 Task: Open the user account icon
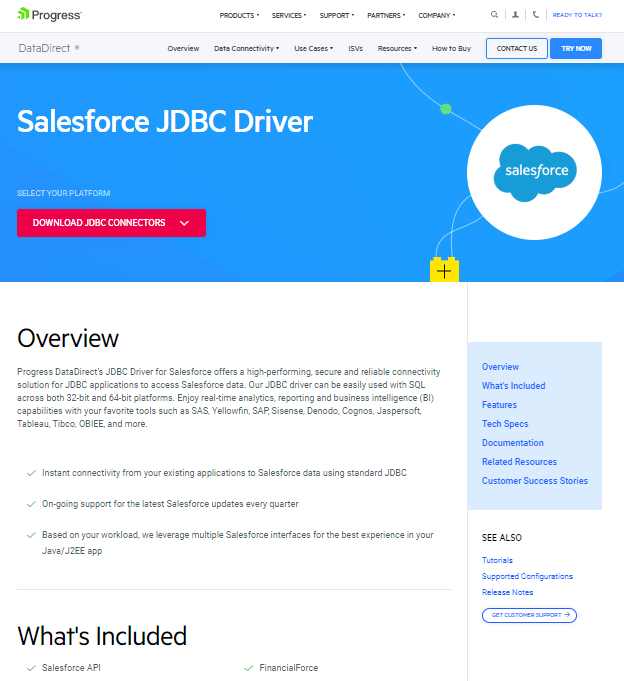point(515,15)
